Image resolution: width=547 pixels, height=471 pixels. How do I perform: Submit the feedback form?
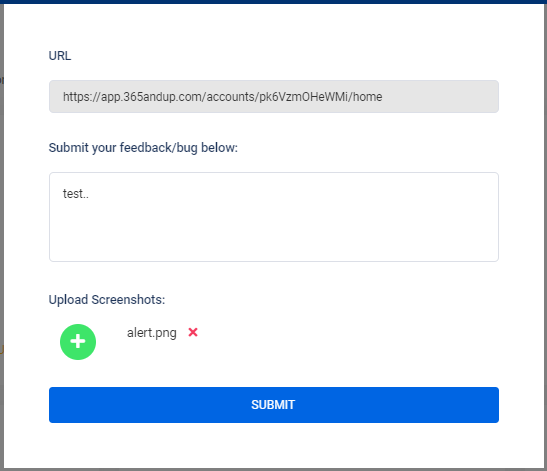coord(274,405)
